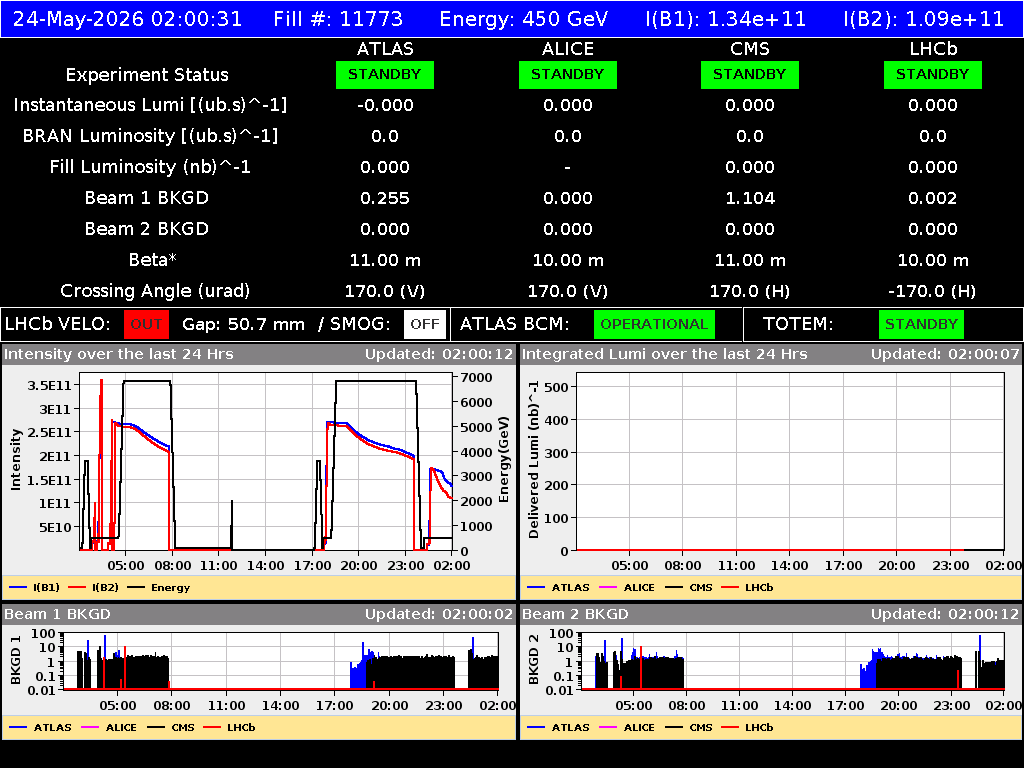
Task: Click the Gap: 50.7 mm reading
Action: [244, 324]
